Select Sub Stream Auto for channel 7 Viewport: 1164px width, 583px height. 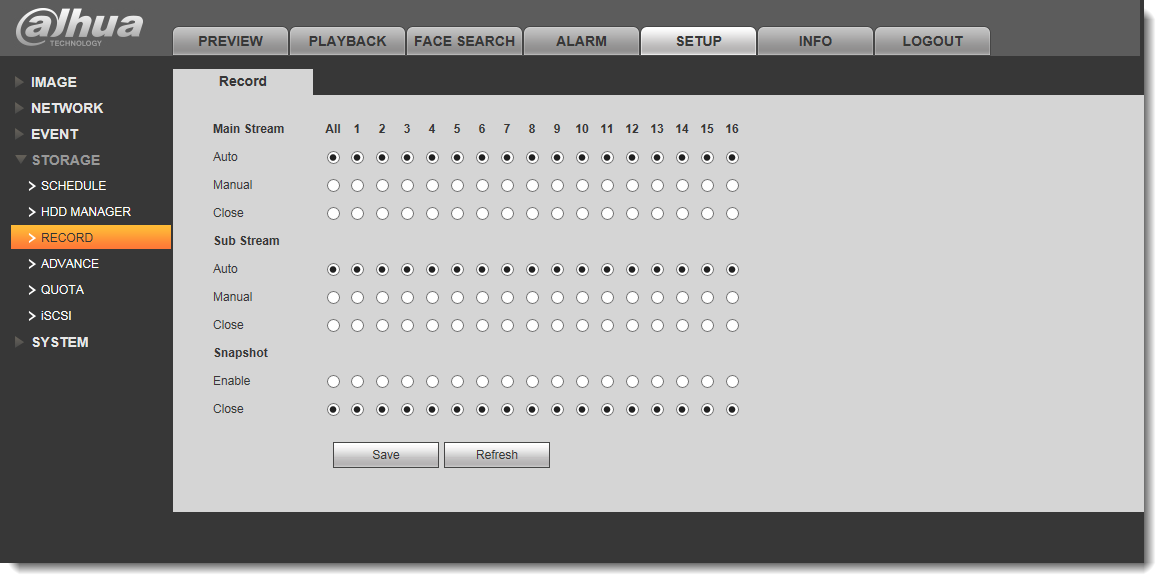click(507, 270)
